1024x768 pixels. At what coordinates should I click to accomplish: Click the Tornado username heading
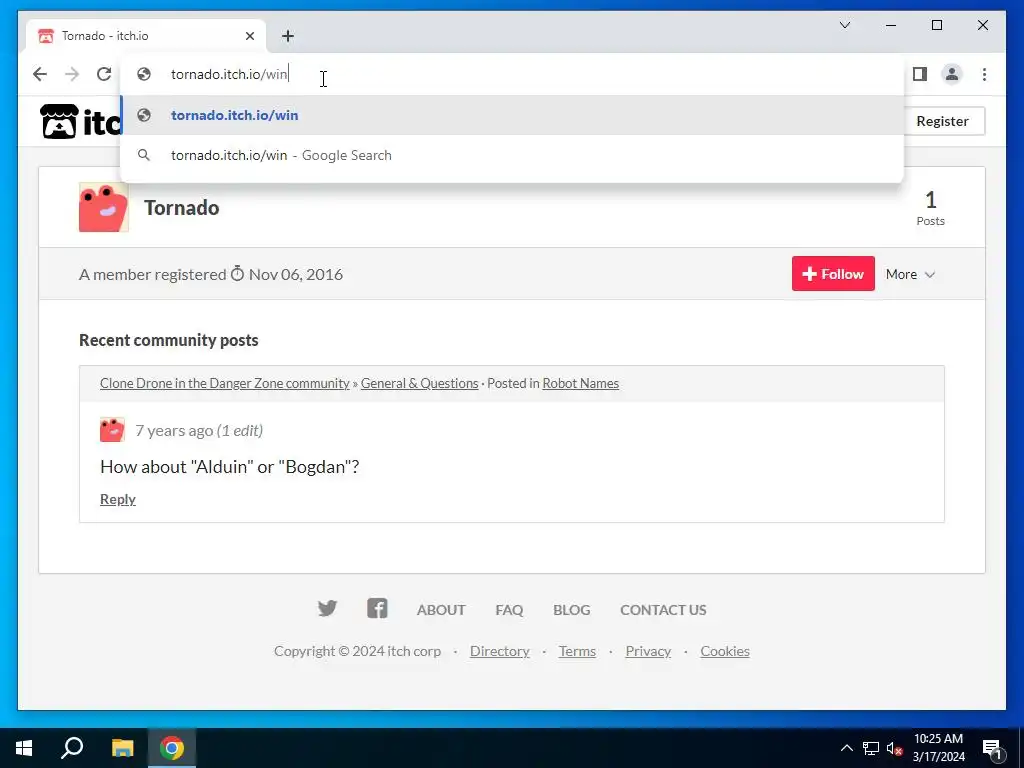click(x=182, y=208)
